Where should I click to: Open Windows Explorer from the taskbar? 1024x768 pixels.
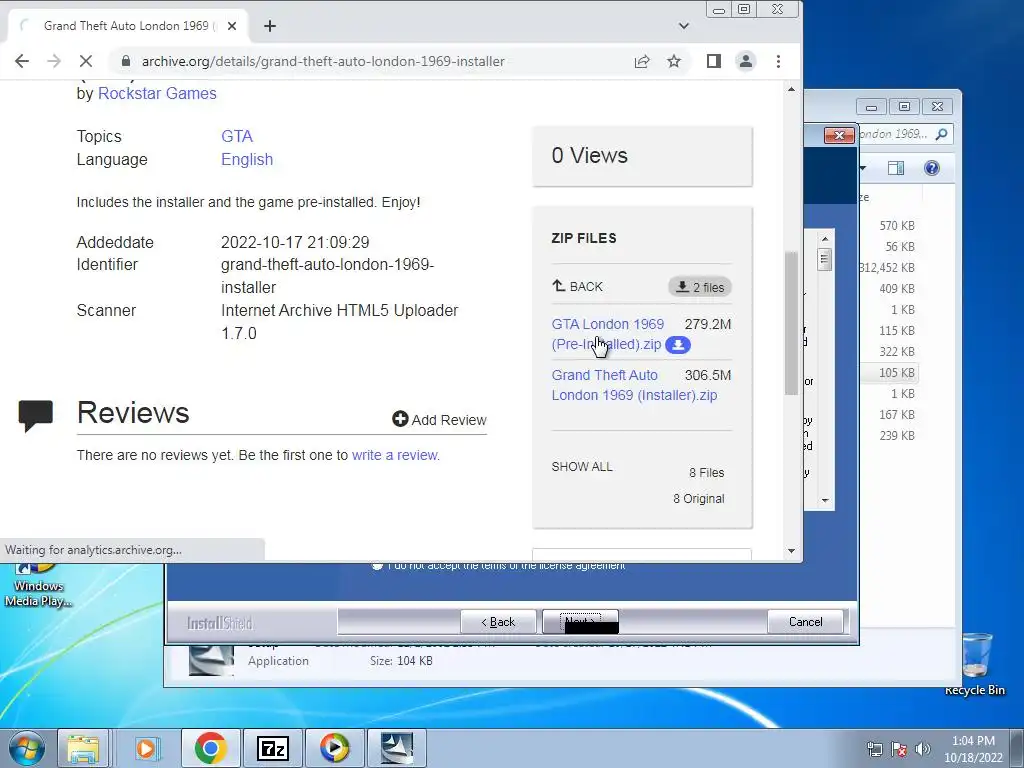(83, 748)
